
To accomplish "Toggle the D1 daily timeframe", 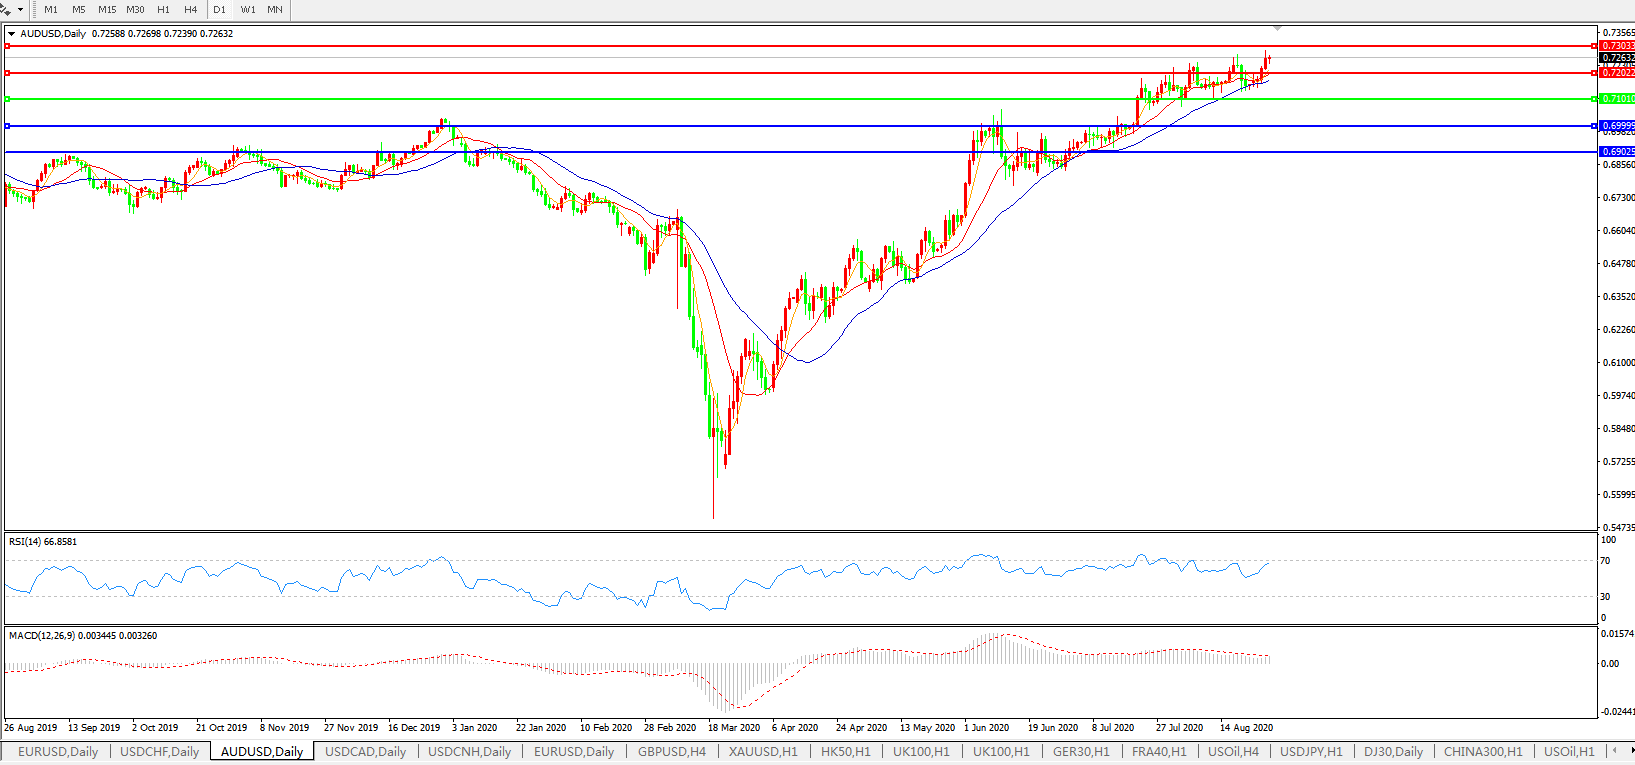I will 220,9.
